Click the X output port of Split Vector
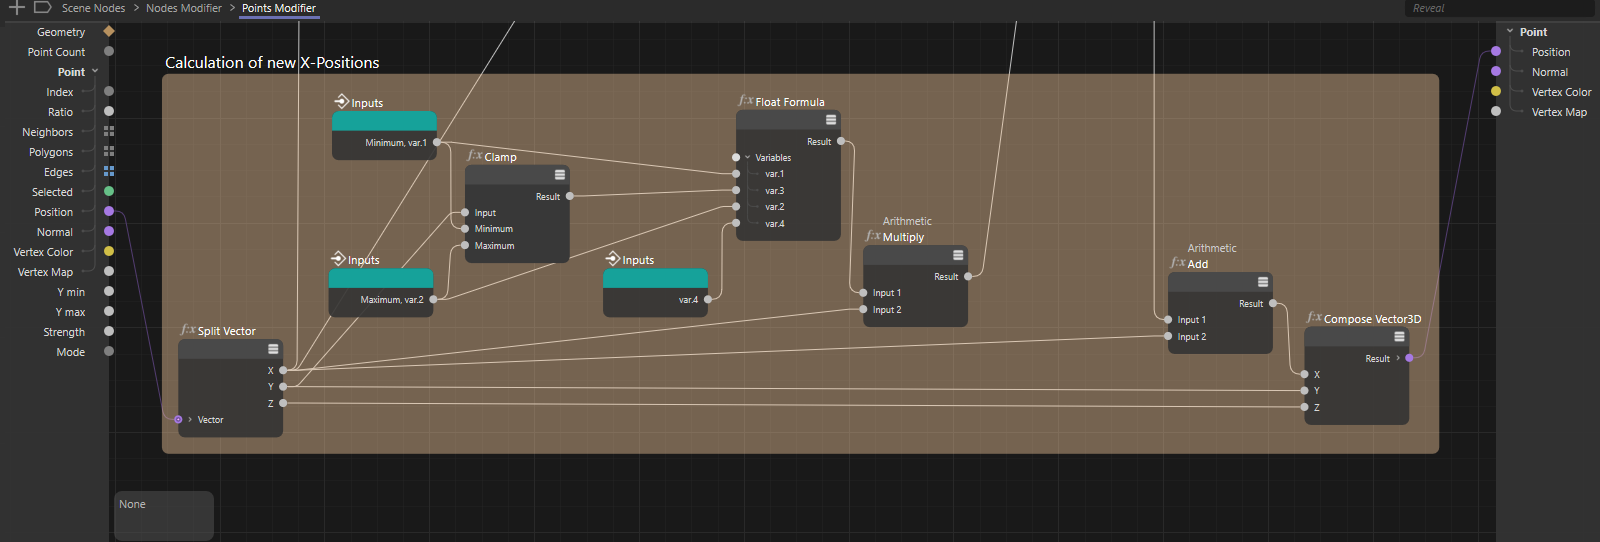This screenshot has width=1600, height=542. 283,370
